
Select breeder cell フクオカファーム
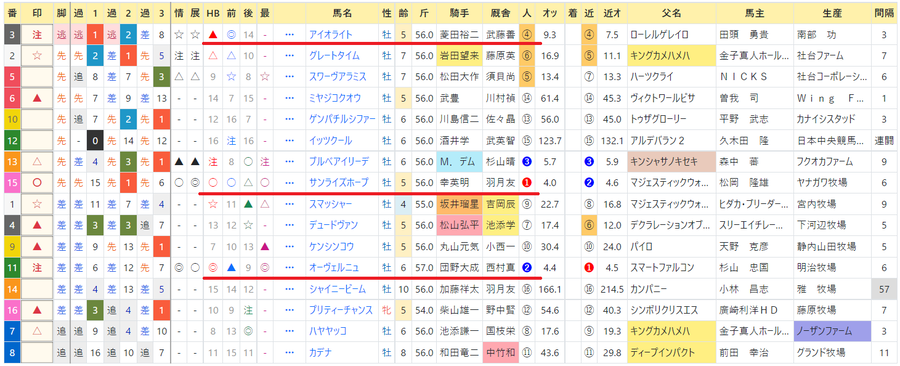[832, 162]
